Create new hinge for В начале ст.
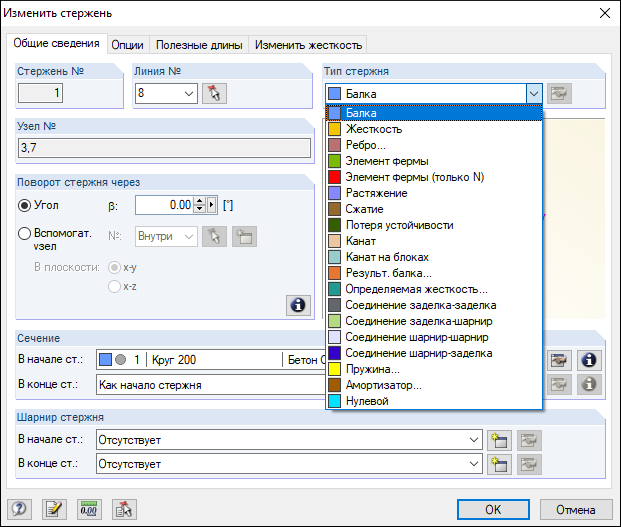Screen dimensions: 621x527 pyautogui.click(x=499, y=440)
